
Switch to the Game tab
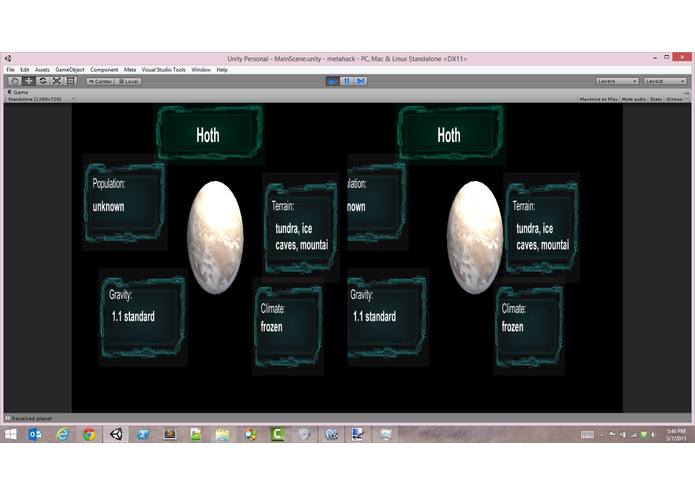point(18,92)
